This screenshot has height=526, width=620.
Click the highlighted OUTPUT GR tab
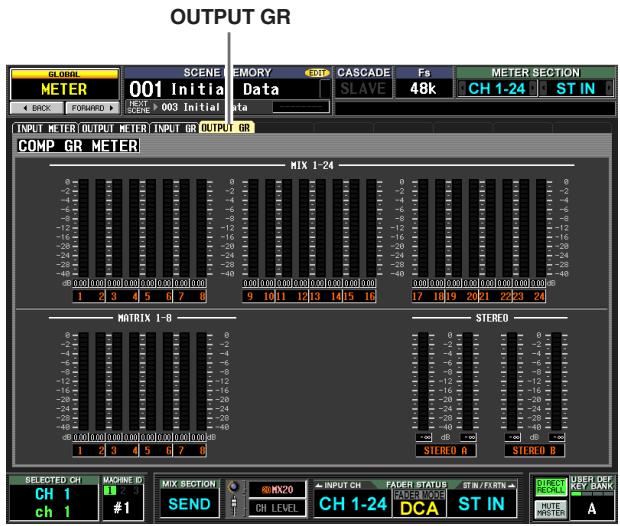pyautogui.click(x=226, y=128)
